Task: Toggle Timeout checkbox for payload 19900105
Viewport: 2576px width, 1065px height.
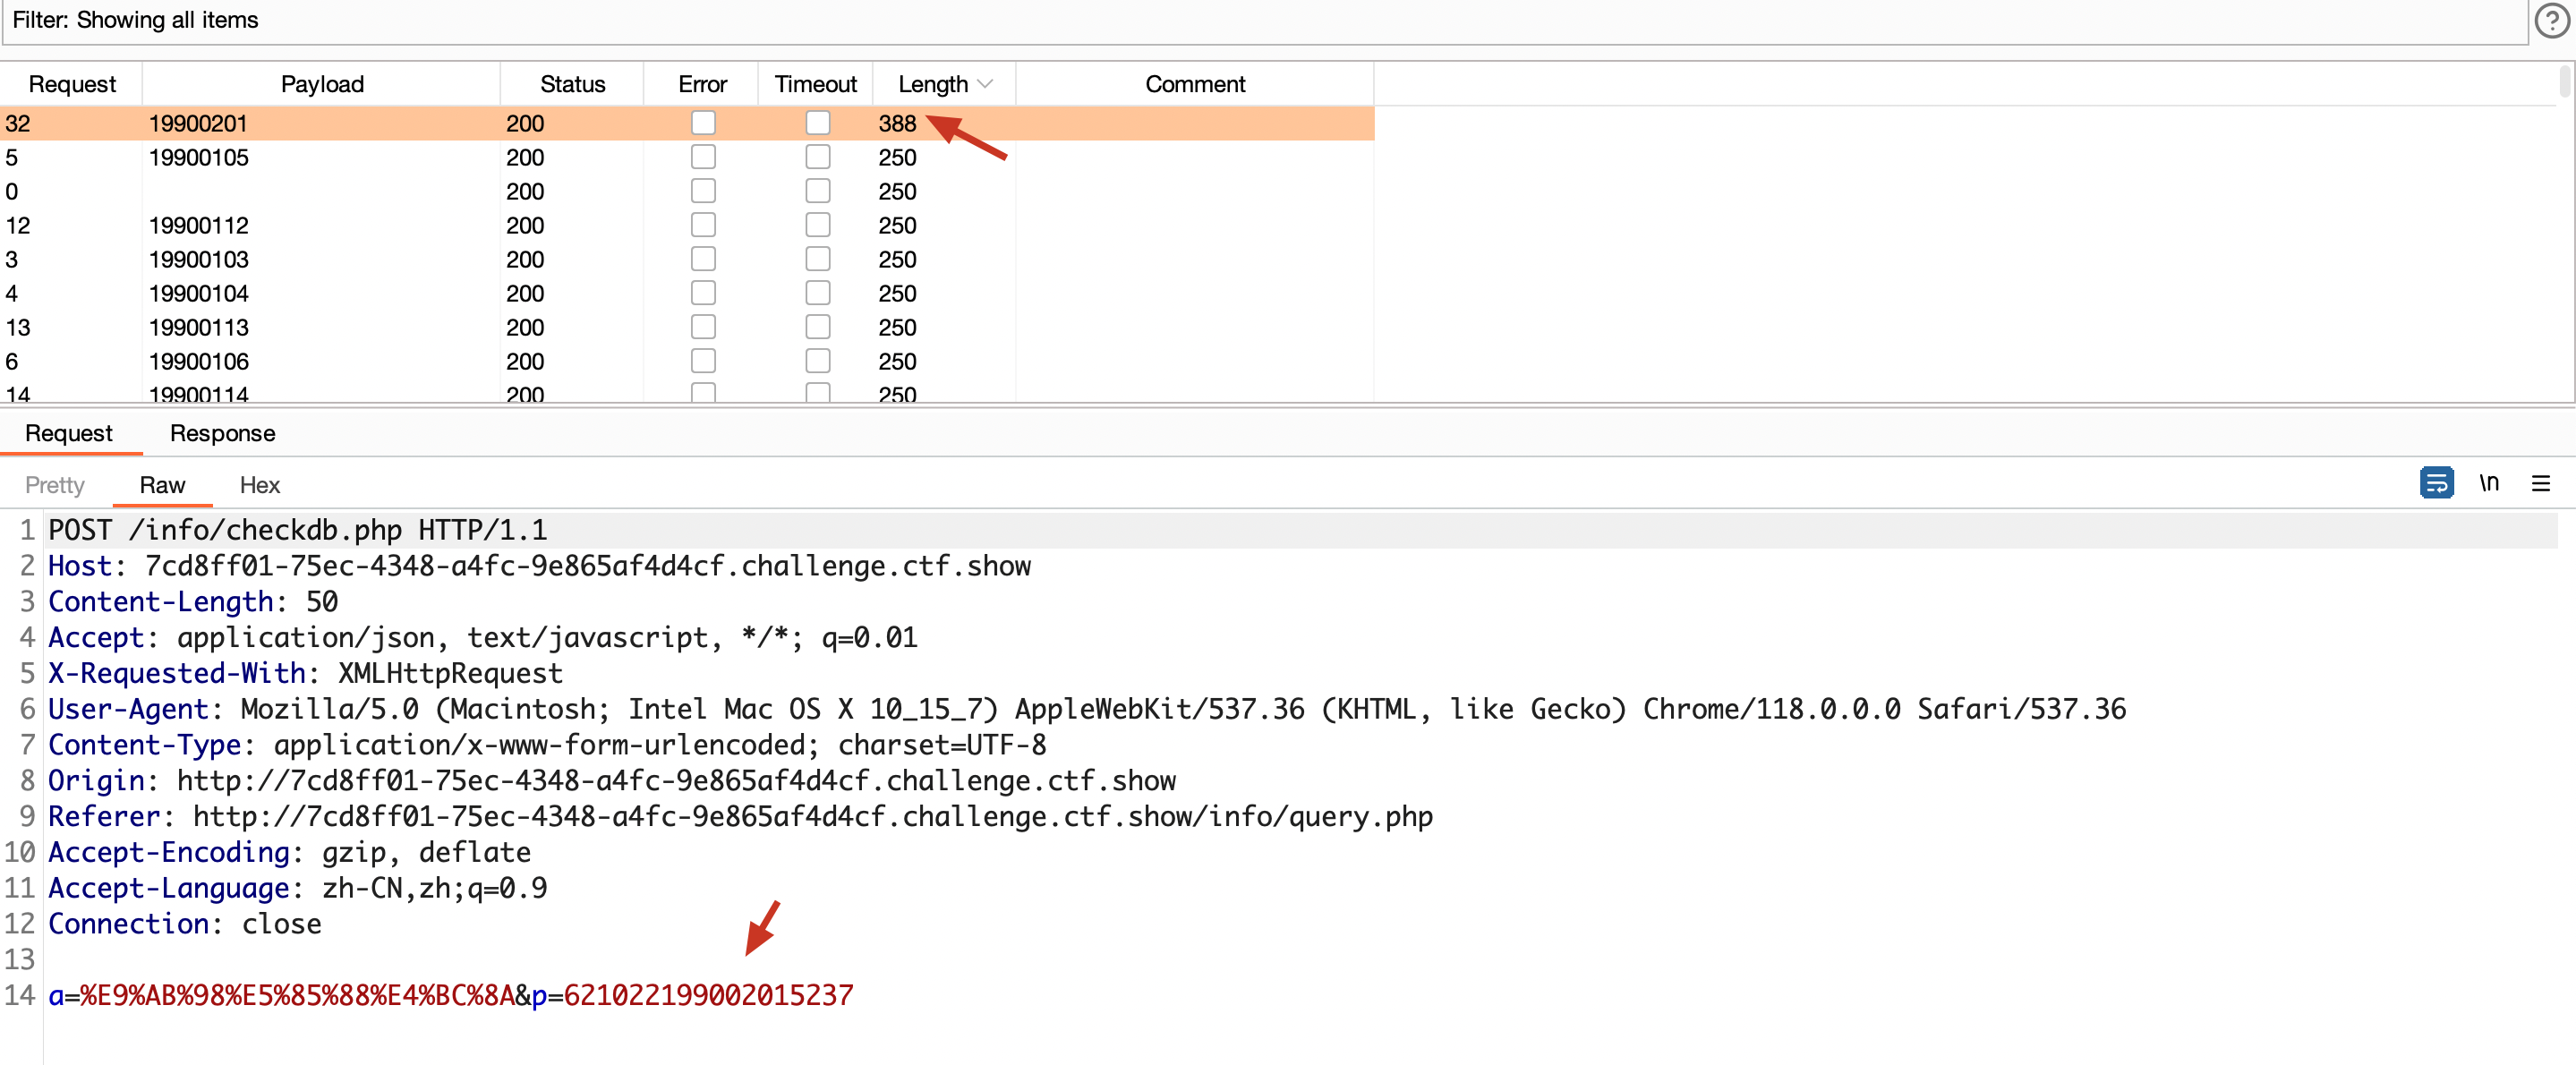Action: (818, 157)
